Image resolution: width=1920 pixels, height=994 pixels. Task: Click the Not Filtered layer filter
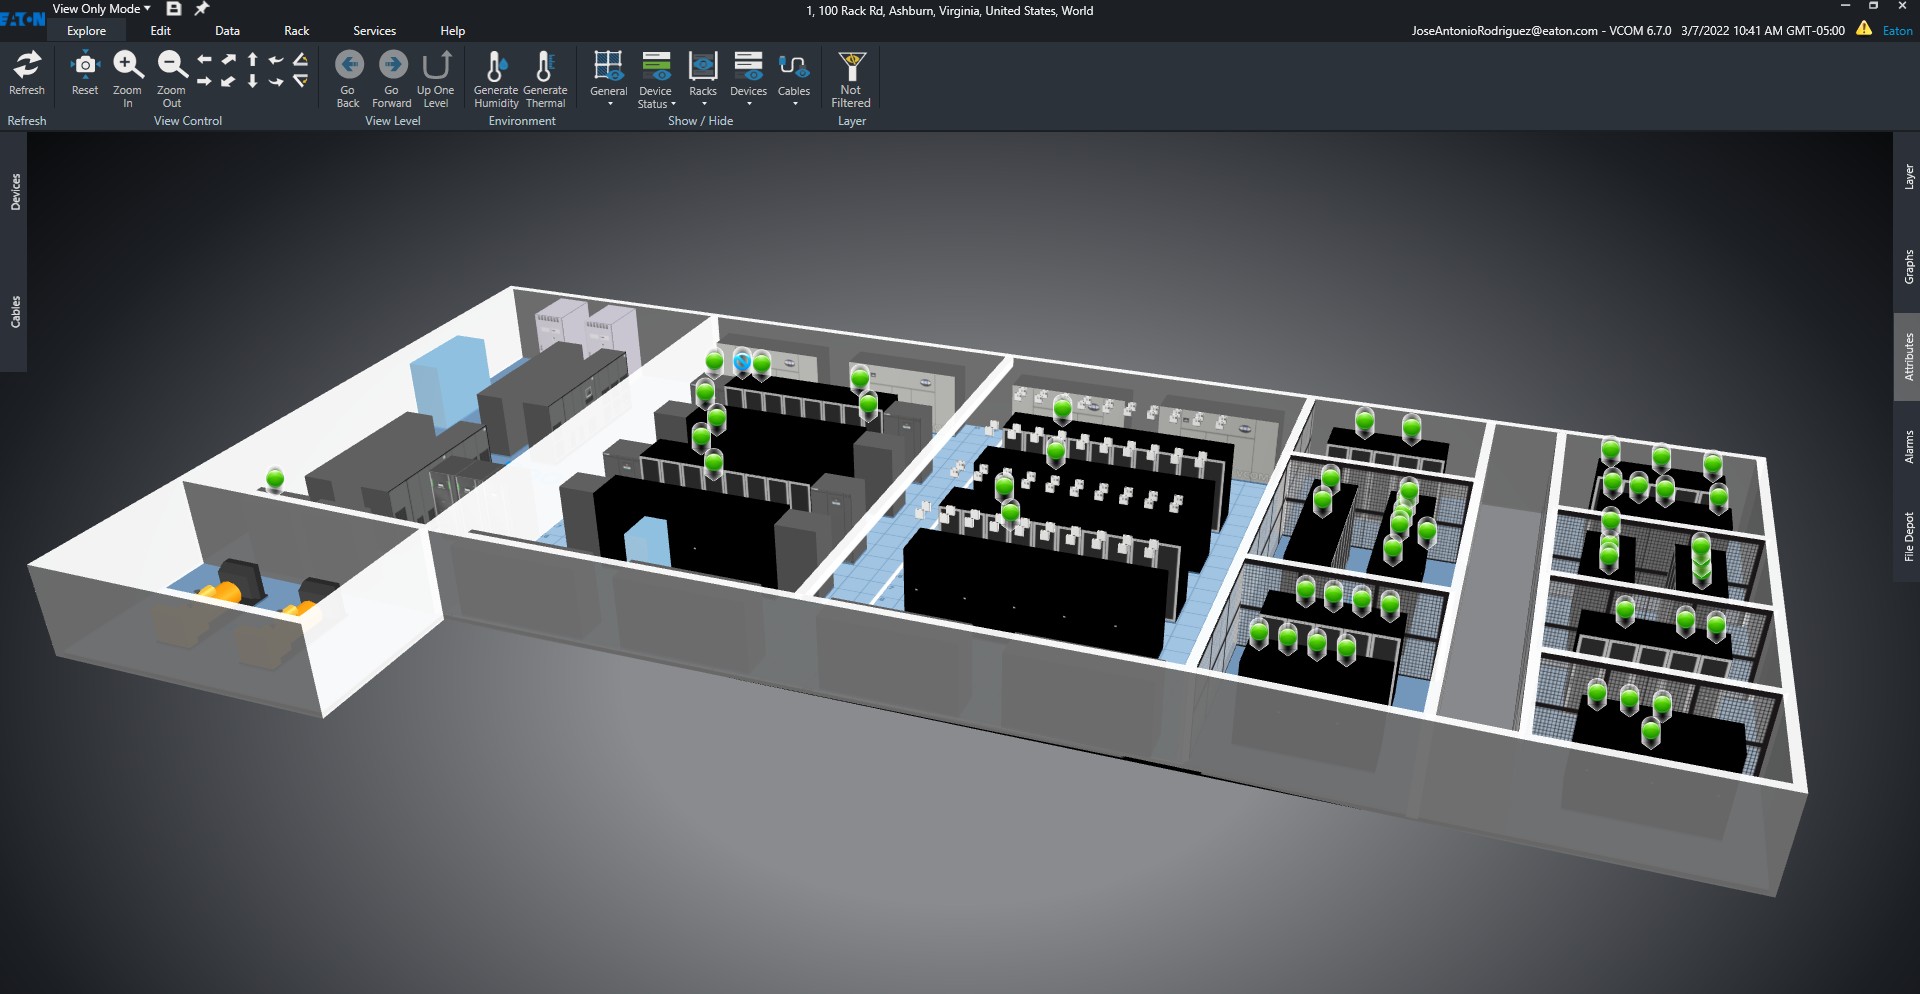click(x=851, y=68)
